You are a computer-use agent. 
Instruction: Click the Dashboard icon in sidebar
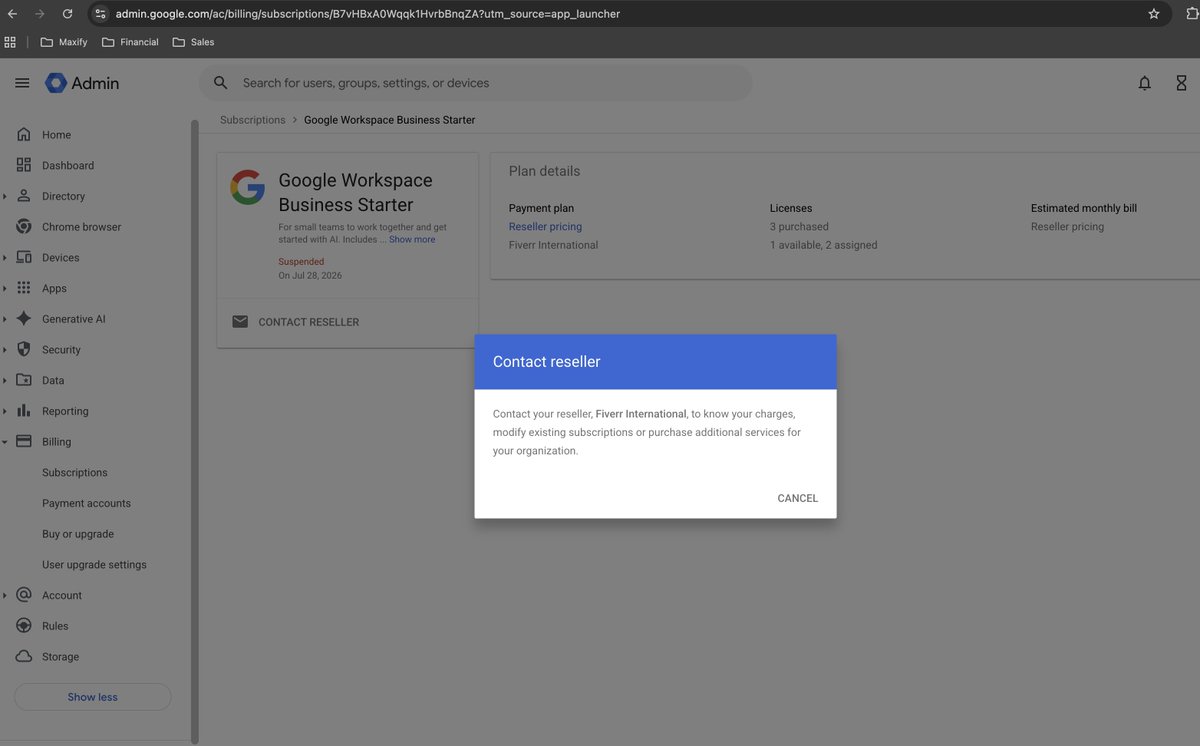pos(24,165)
